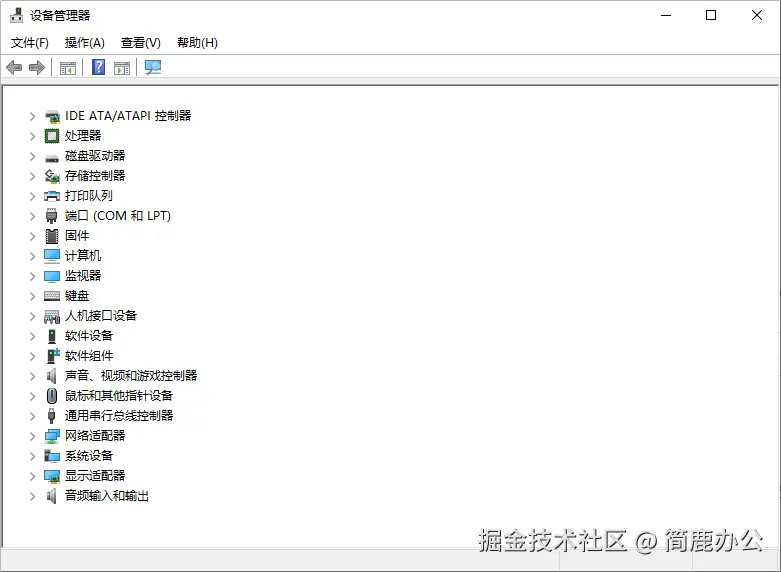Select the 打印队列 label
The width and height of the screenshot is (781, 572).
pyautogui.click(x=89, y=196)
